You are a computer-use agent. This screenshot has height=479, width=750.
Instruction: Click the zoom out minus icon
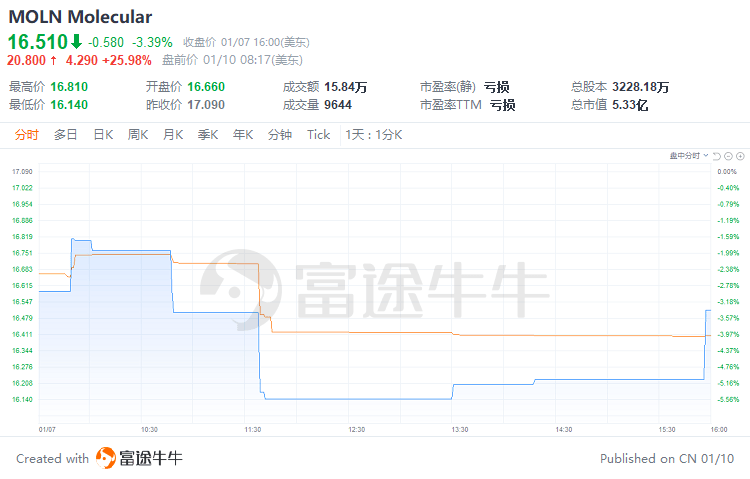pyautogui.click(x=729, y=156)
